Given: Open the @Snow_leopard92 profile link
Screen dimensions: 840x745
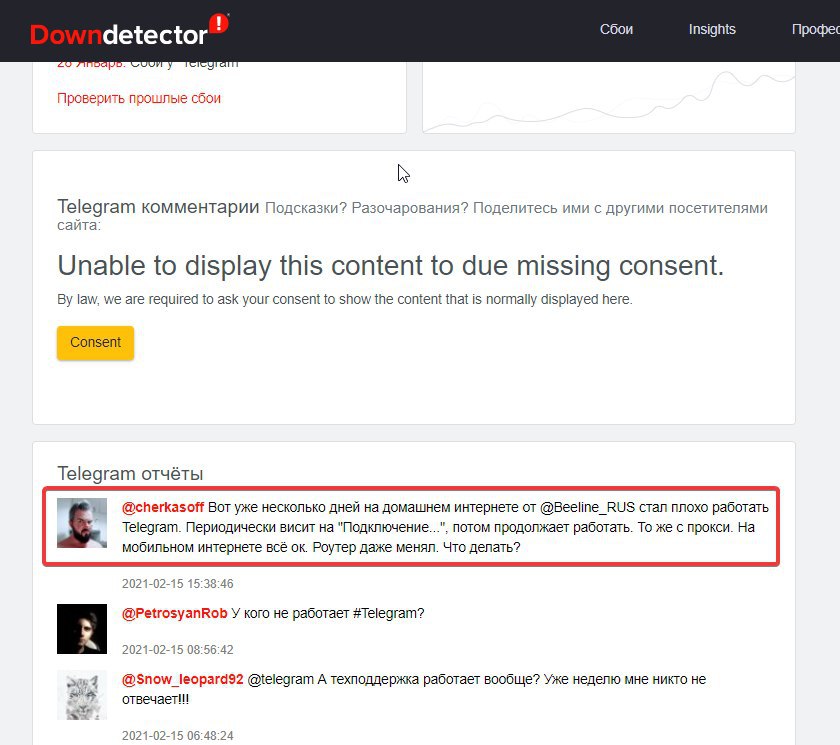Looking at the screenshot, I should (x=183, y=680).
